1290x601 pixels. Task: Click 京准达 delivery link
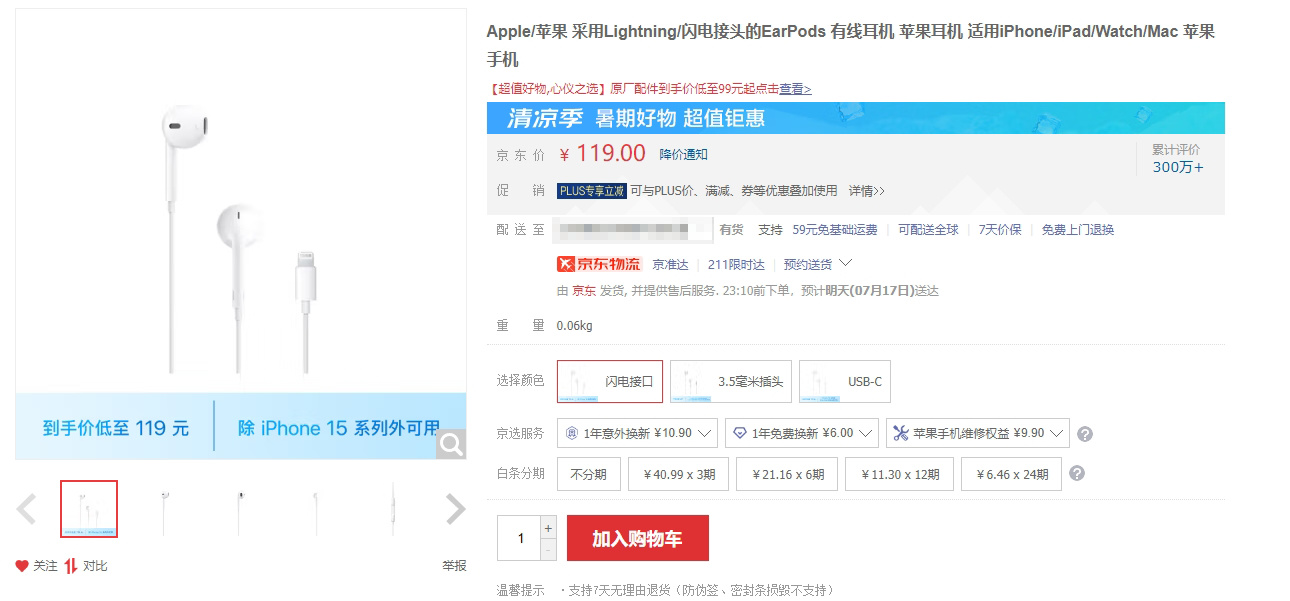point(670,265)
